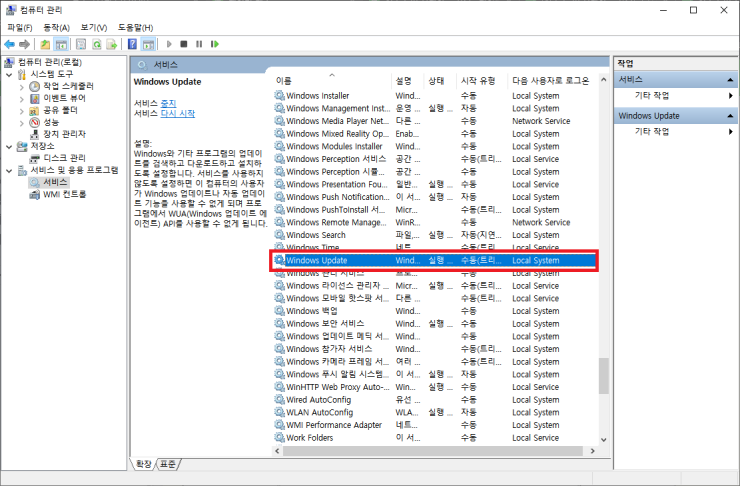Open the 동작(A) menu

click(x=57, y=28)
